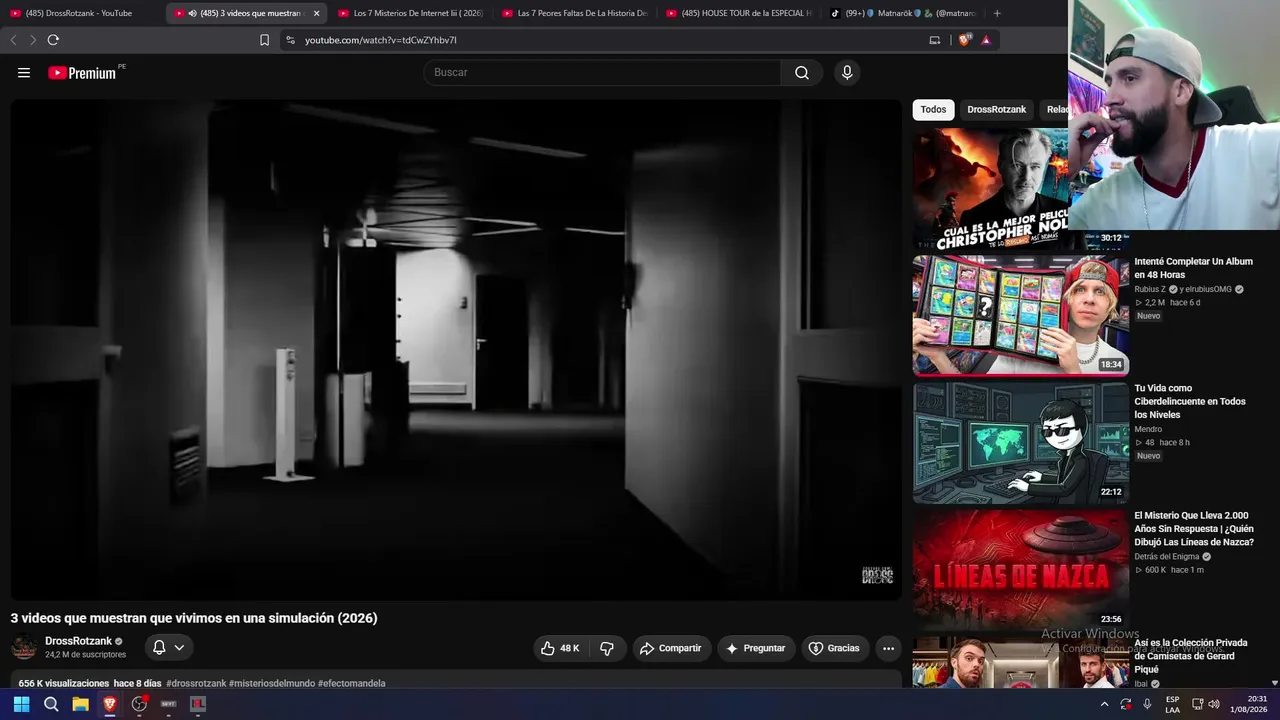Open a new browser tab
This screenshot has height=720, width=1280.
[997, 13]
